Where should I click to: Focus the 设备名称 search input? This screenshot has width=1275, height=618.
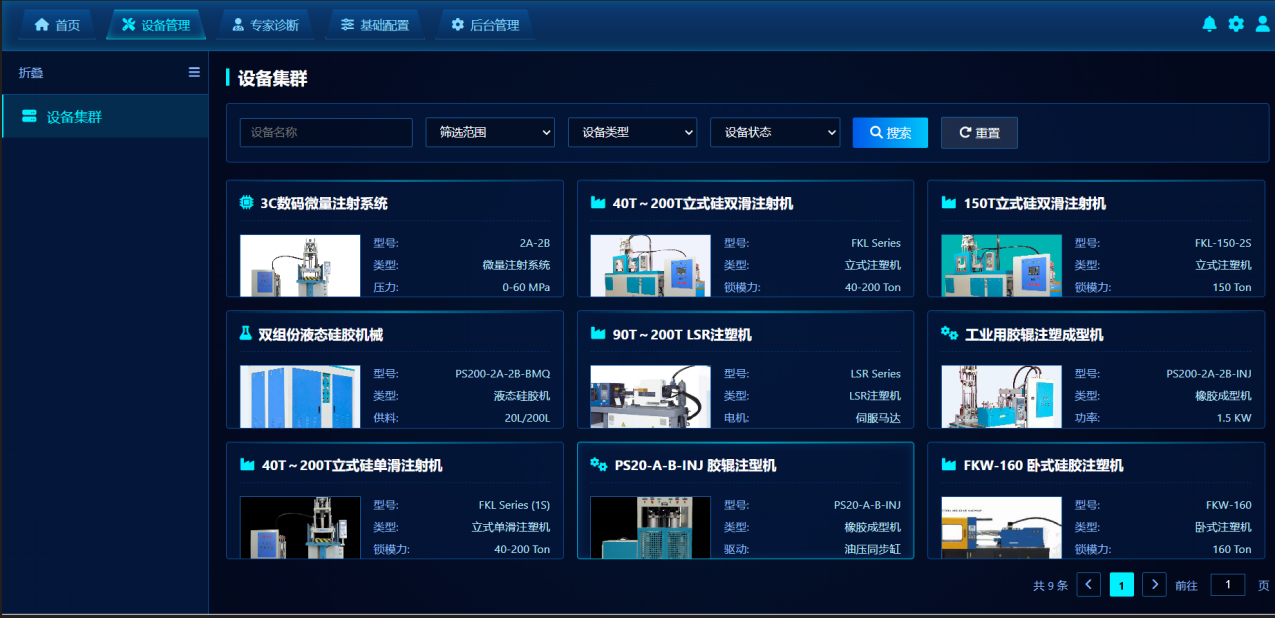pyautogui.click(x=326, y=132)
